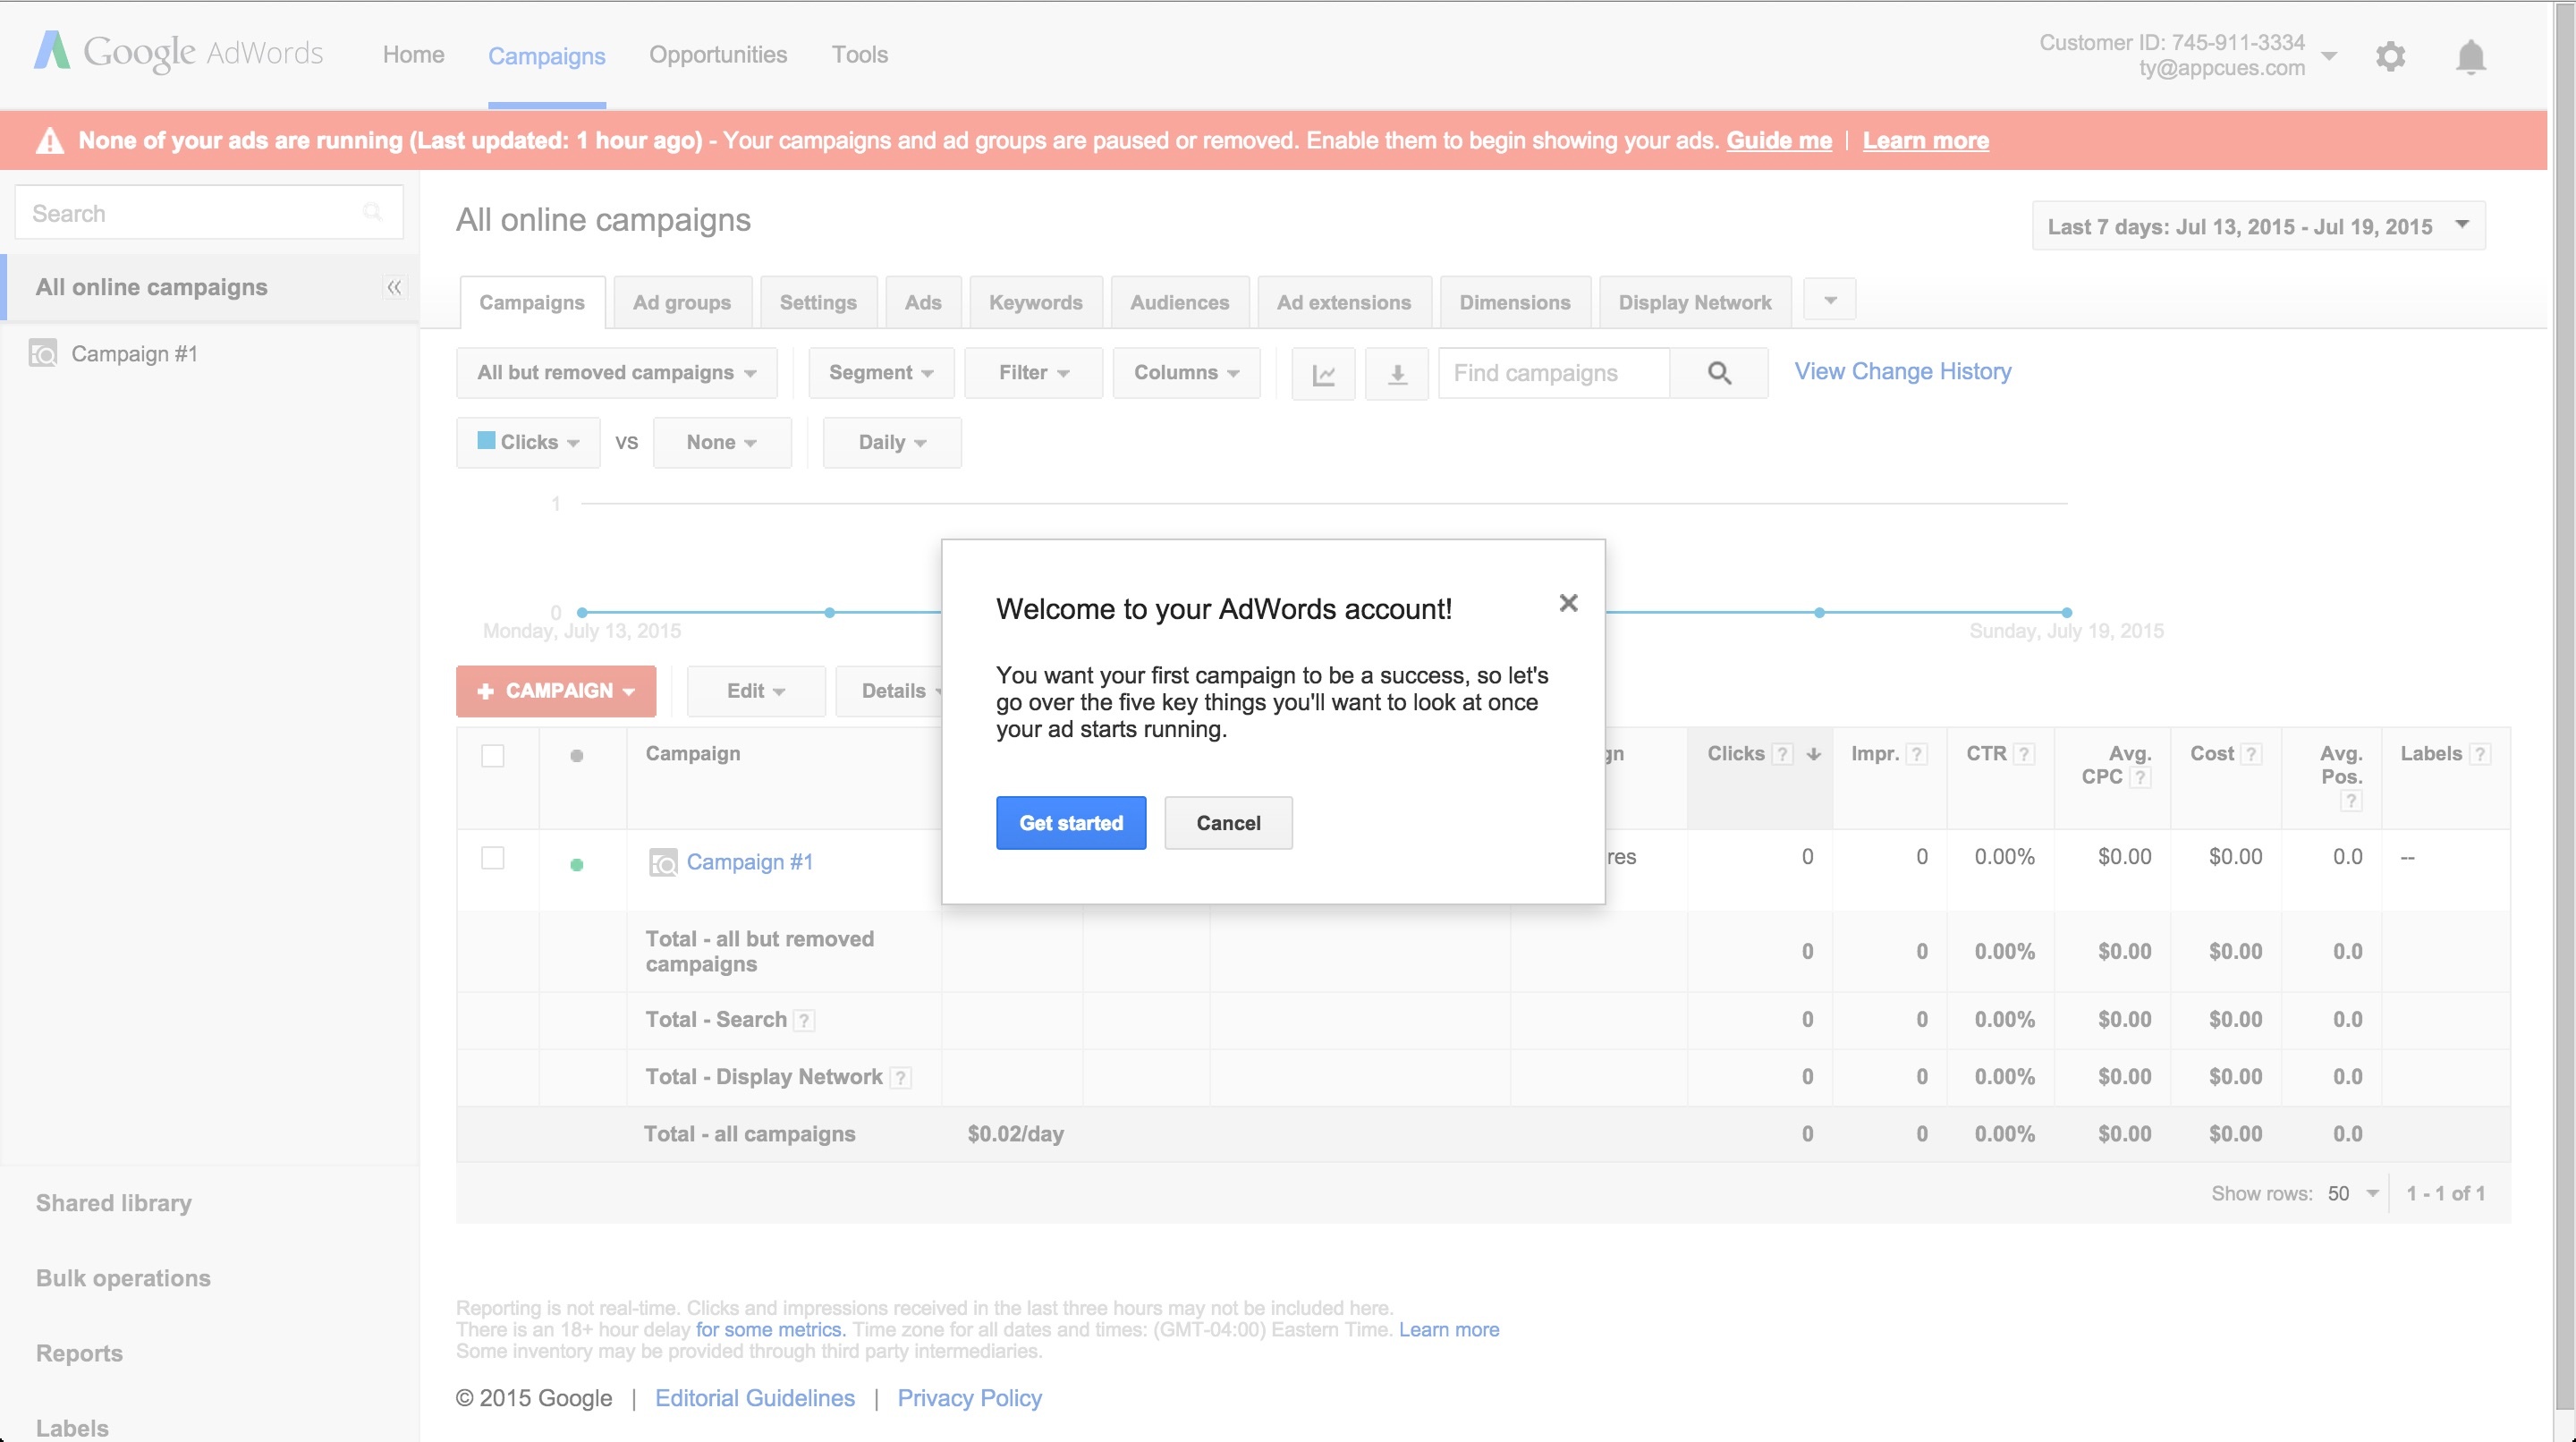This screenshot has height=1442, width=2576.
Task: Open the Columns dropdown
Action: pos(1186,373)
